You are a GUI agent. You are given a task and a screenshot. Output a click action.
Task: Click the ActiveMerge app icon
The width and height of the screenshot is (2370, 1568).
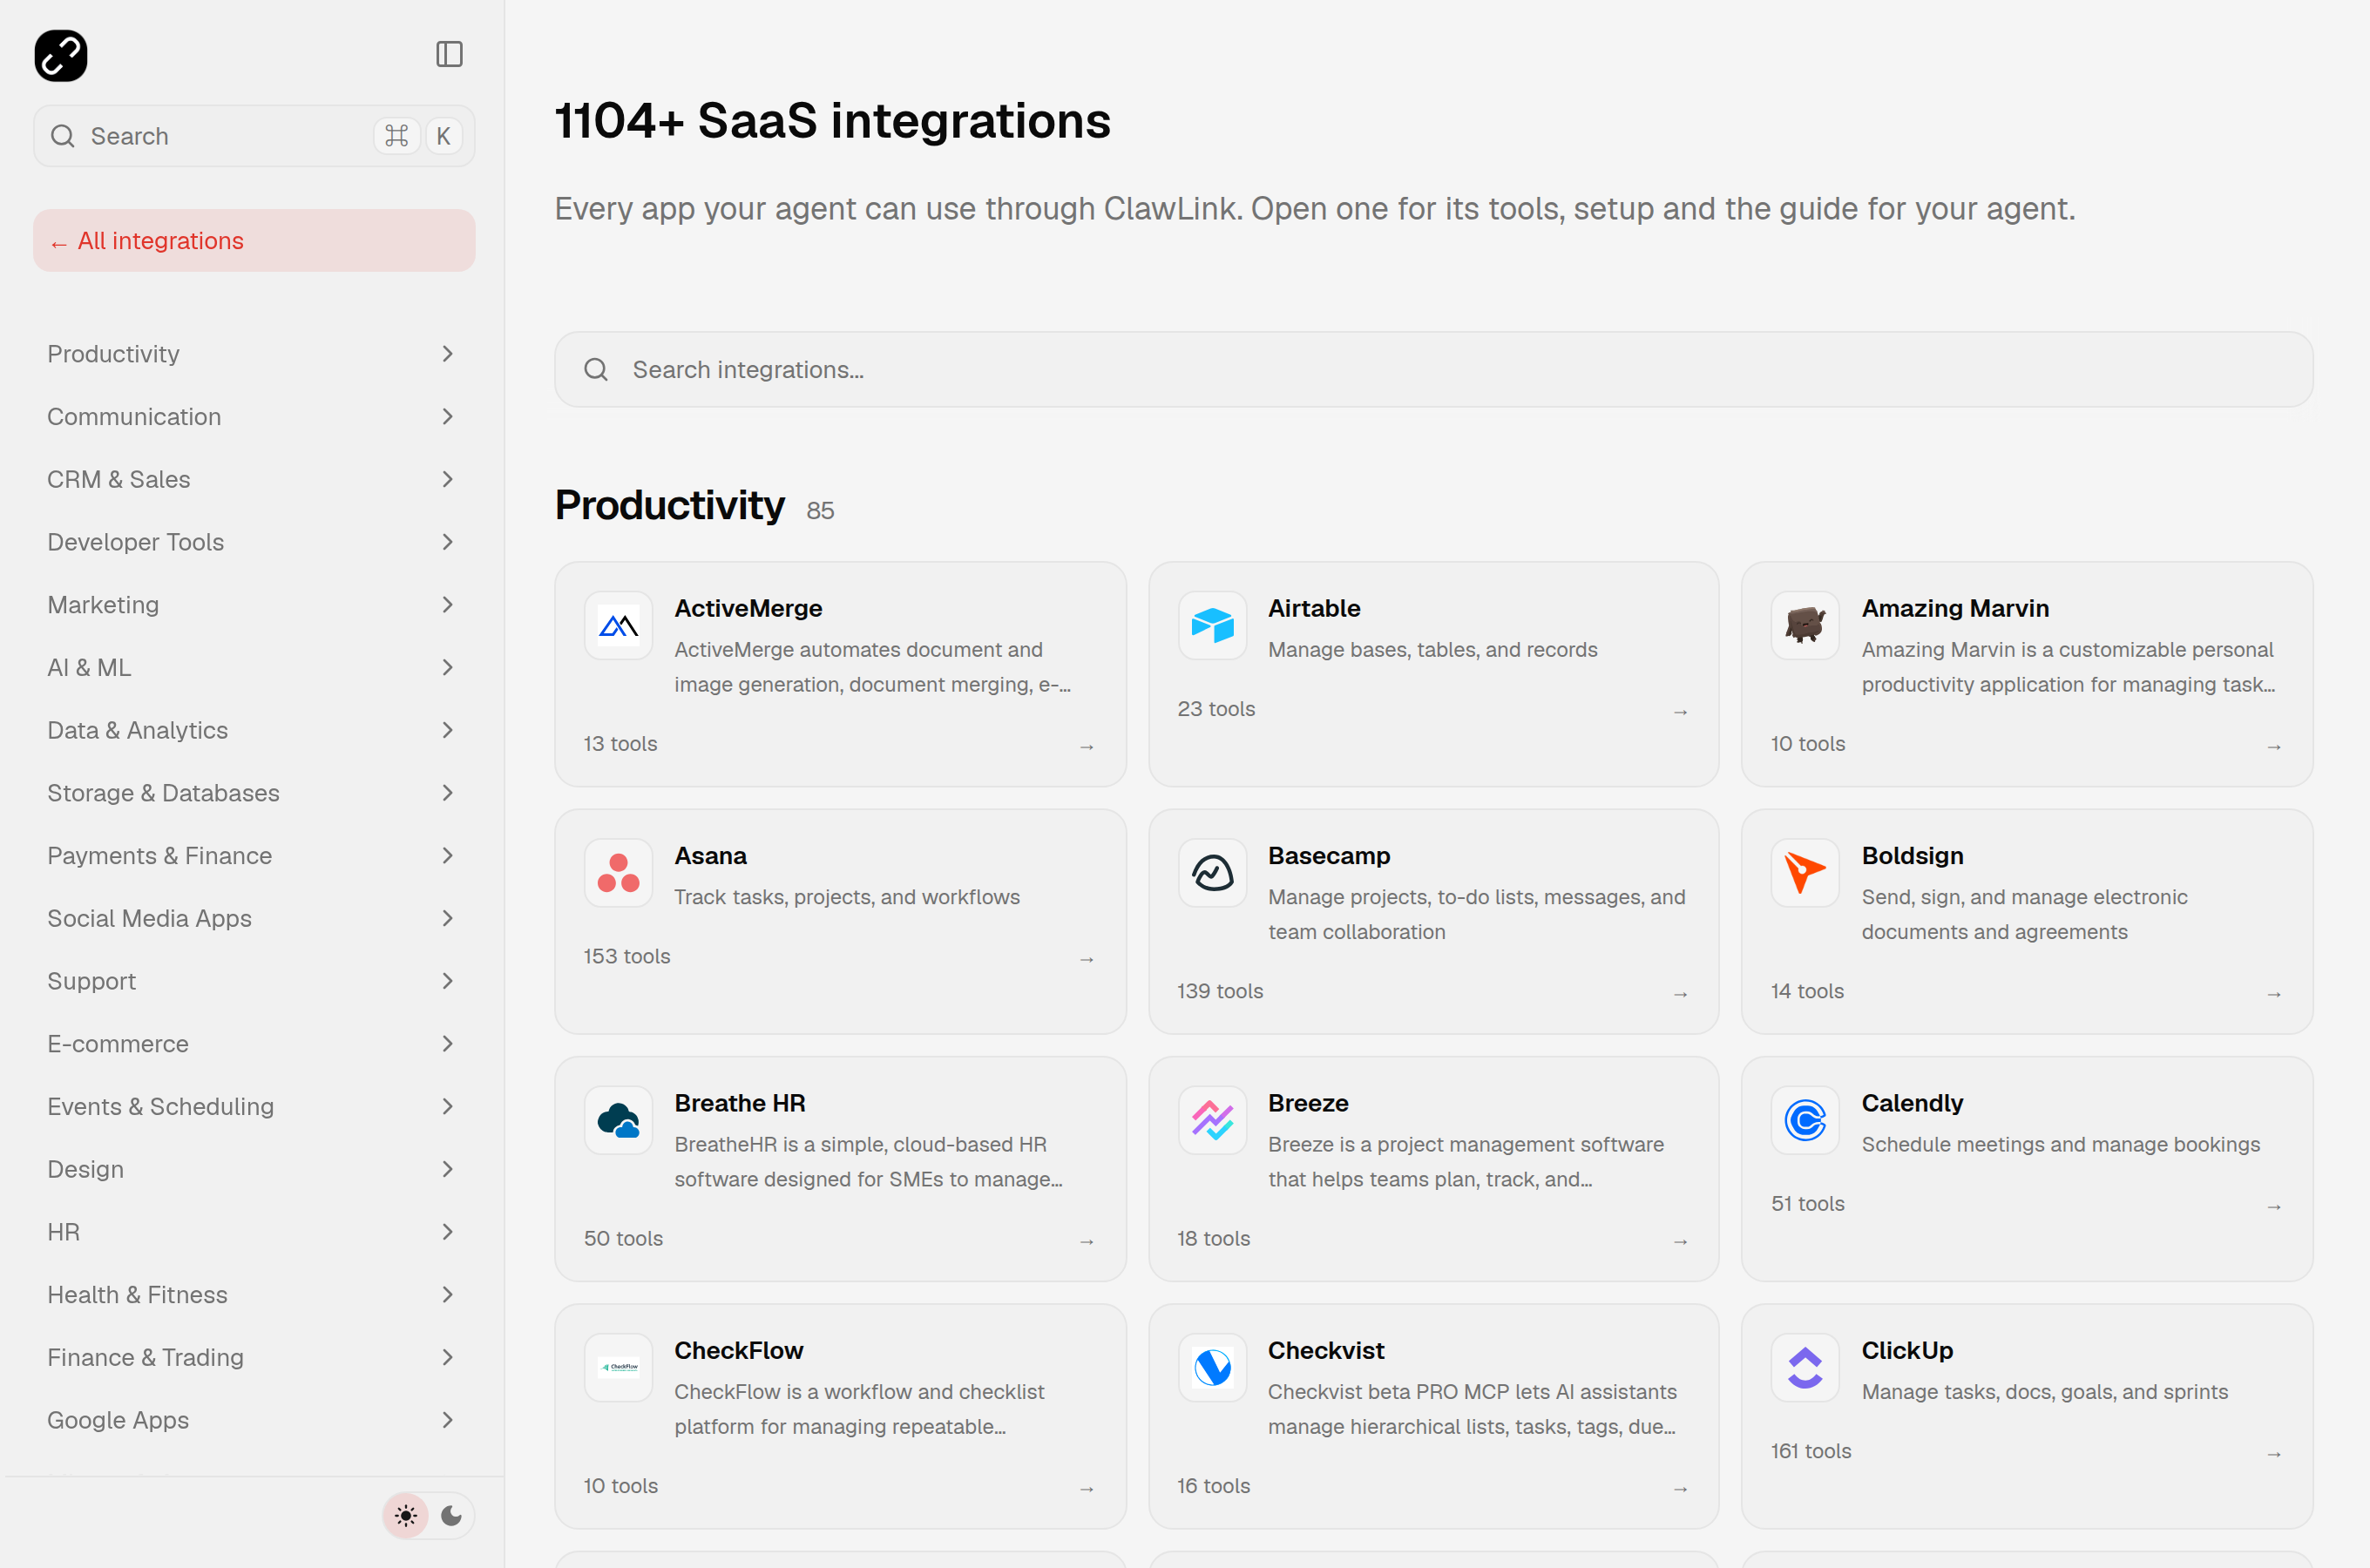pyautogui.click(x=618, y=626)
